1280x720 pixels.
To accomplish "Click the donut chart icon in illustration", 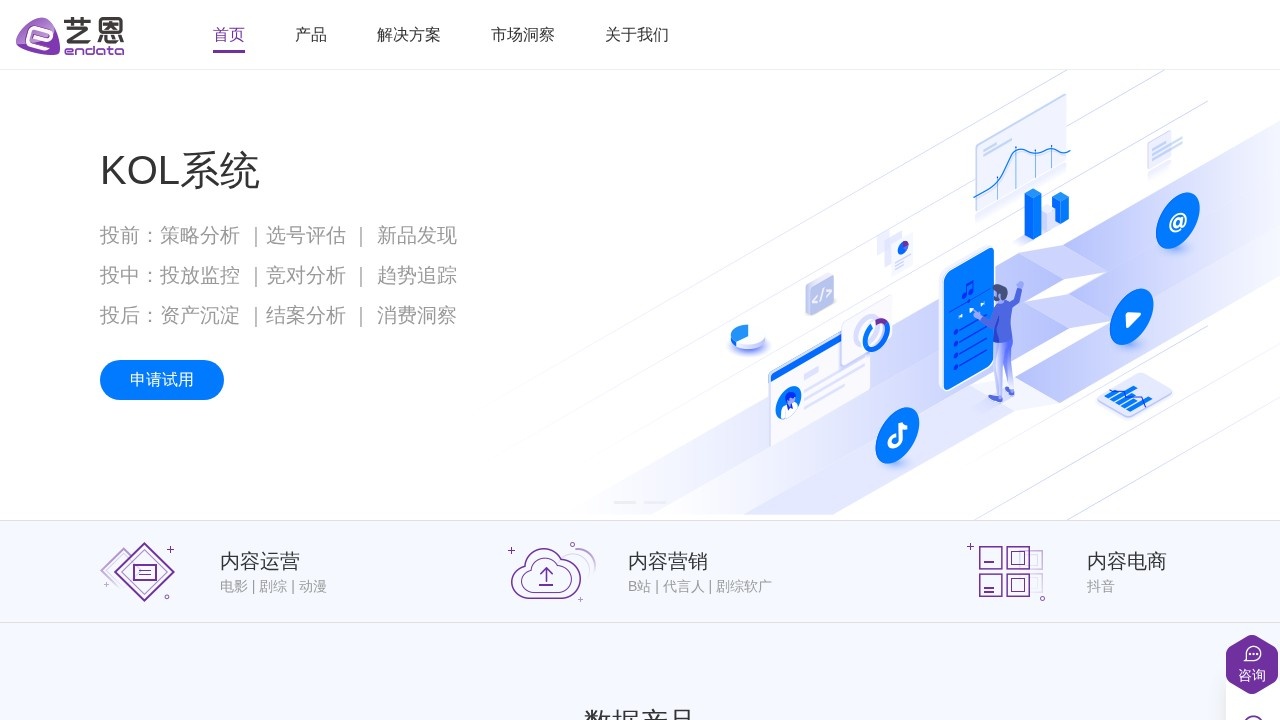I will (873, 335).
